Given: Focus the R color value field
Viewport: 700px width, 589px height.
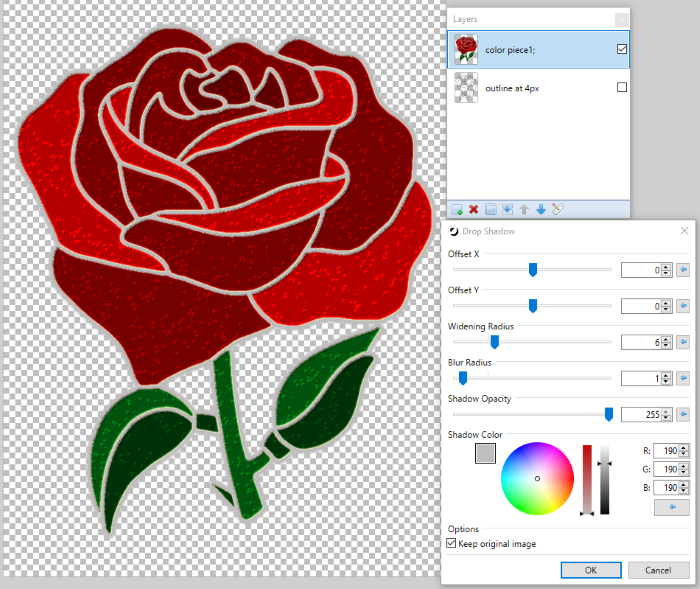Looking at the screenshot, I should click(666, 451).
